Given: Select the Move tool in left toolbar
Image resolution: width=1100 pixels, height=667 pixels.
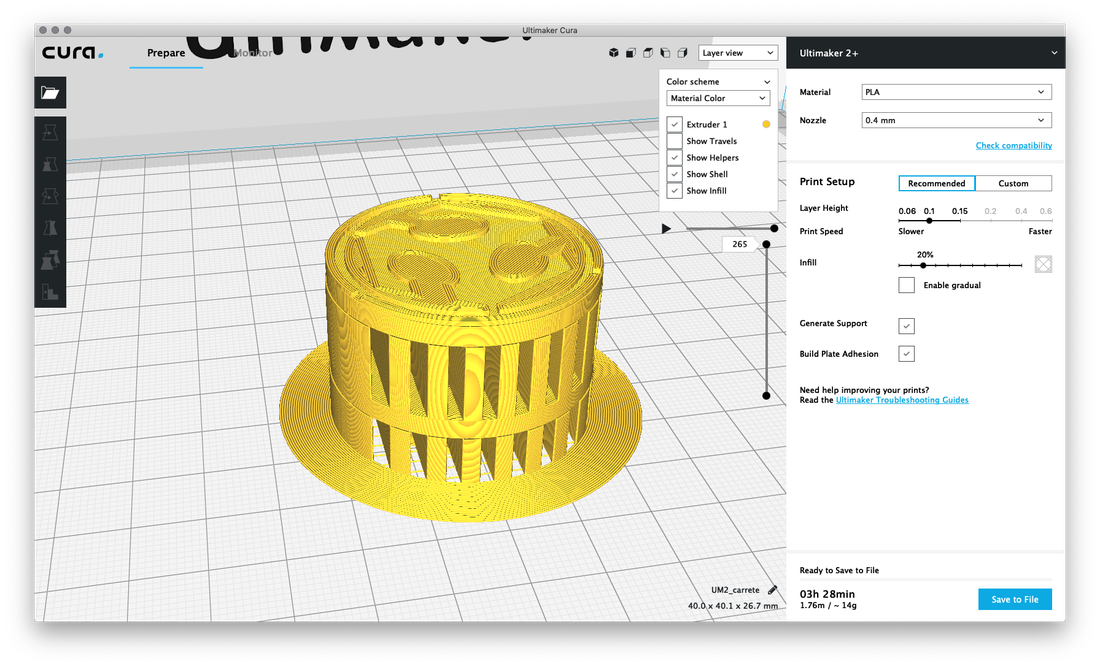Looking at the screenshot, I should click(50, 132).
